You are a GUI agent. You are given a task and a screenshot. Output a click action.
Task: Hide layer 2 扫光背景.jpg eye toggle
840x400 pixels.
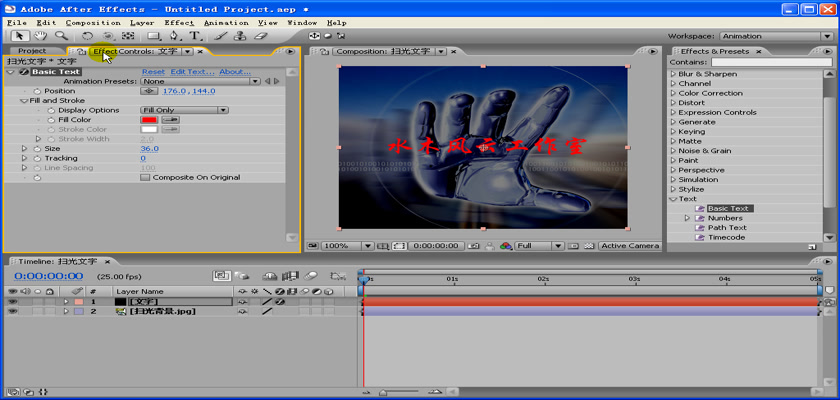tap(12, 311)
